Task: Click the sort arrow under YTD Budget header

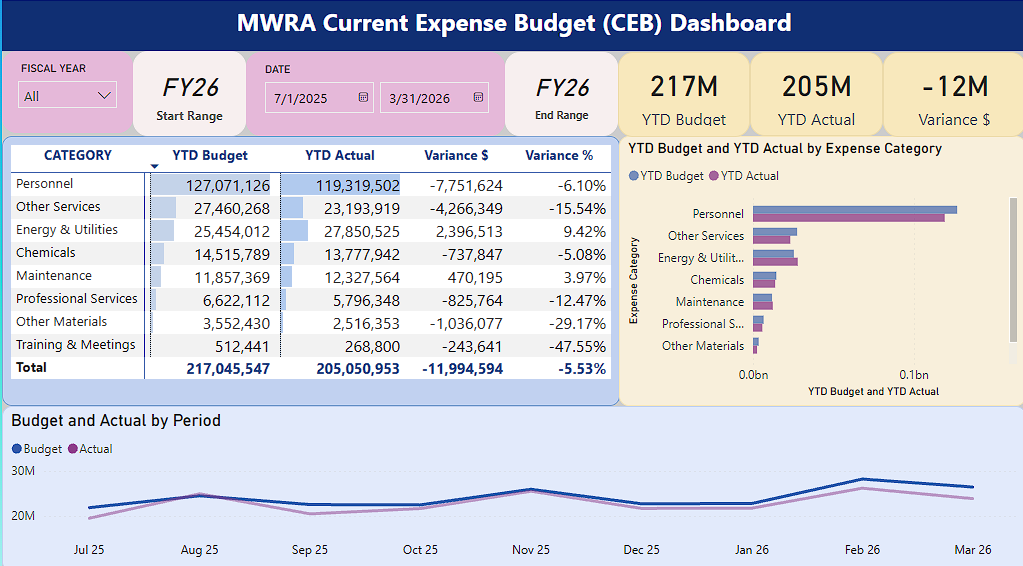Action: pyautogui.click(x=155, y=167)
